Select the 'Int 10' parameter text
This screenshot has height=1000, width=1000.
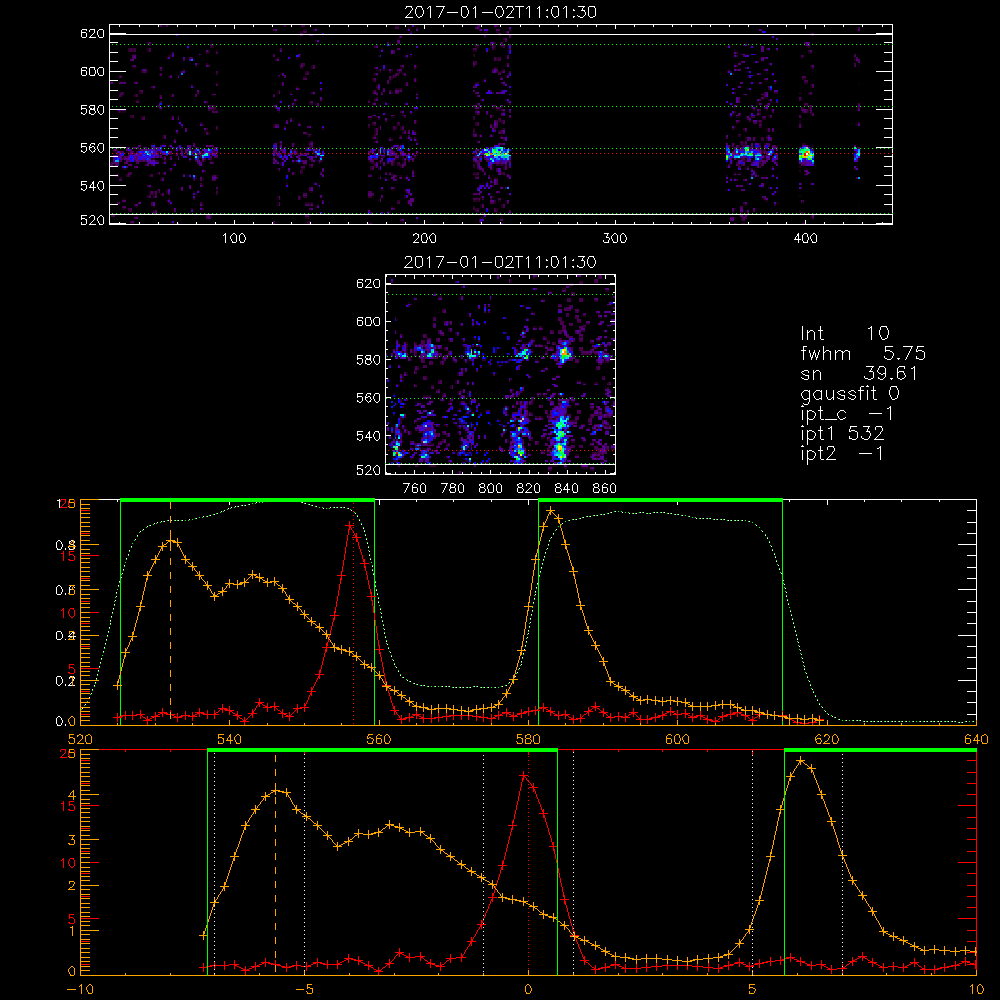tap(845, 333)
